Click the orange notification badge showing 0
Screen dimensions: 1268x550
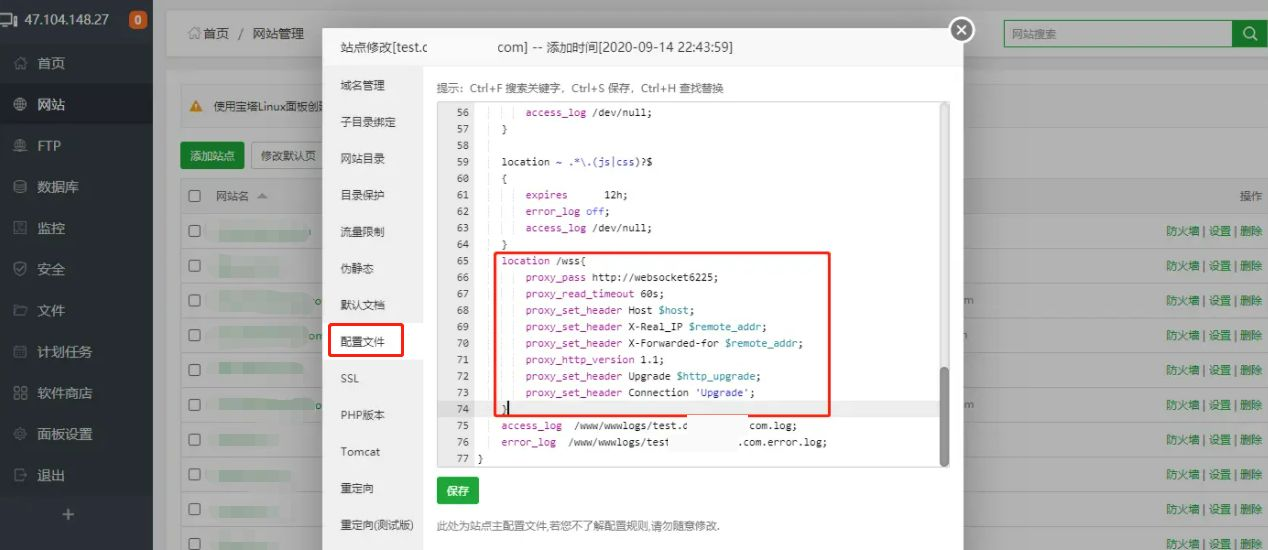[138, 19]
